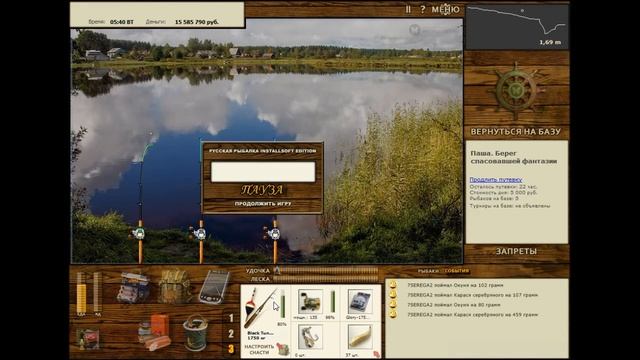640x360 pixels.
Task: Click the right fishing rod reel on shore
Action: coord(273,233)
